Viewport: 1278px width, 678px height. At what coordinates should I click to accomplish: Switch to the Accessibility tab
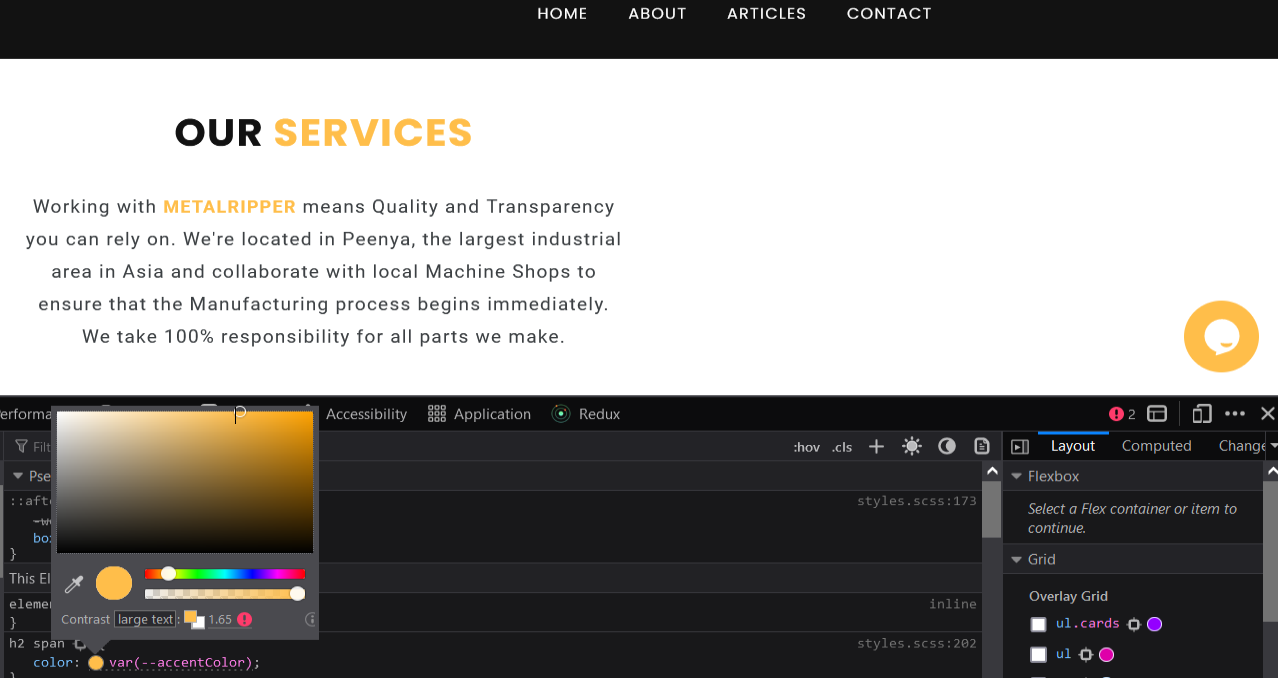coord(366,414)
